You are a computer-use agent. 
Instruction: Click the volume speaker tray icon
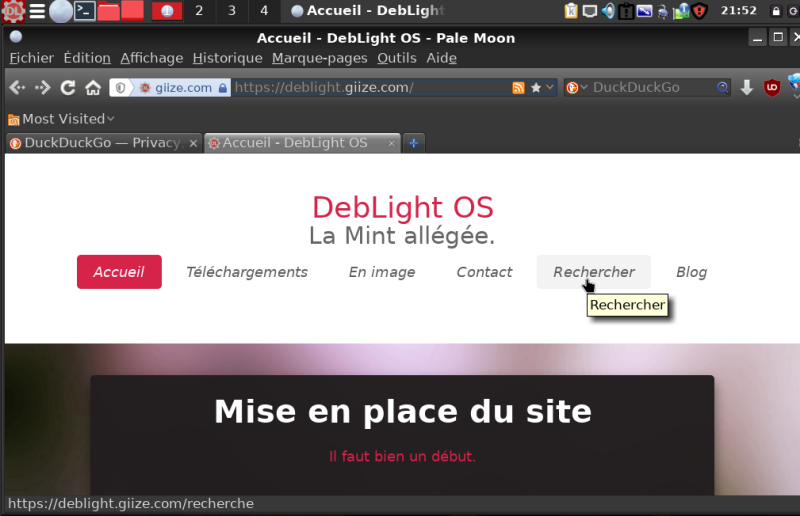(x=607, y=11)
